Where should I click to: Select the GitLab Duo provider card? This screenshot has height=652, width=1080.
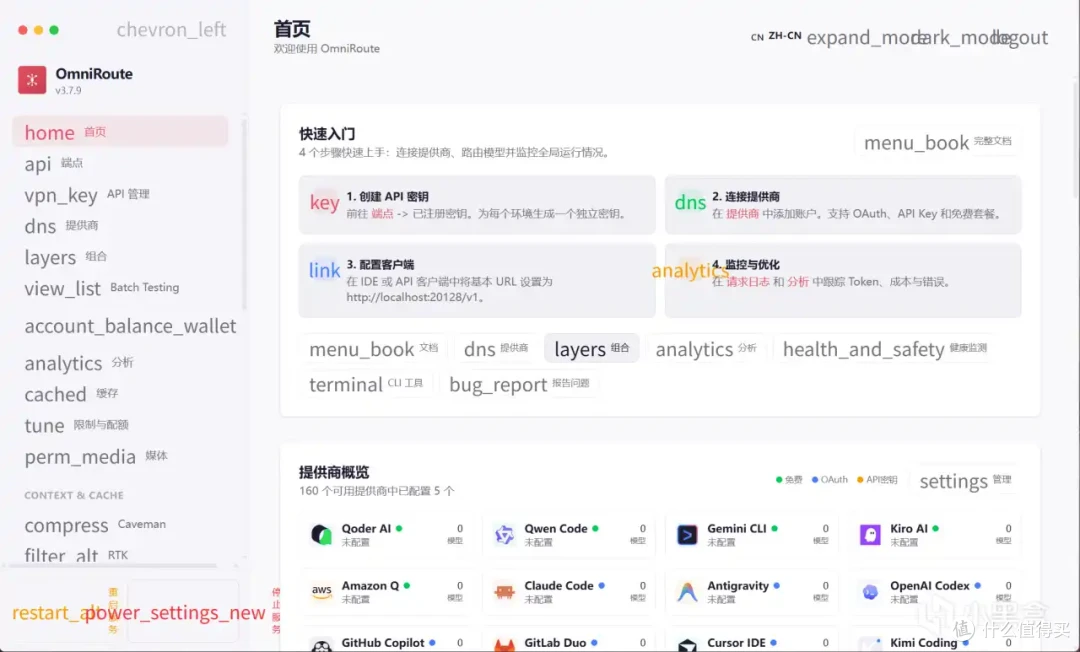(x=570, y=640)
